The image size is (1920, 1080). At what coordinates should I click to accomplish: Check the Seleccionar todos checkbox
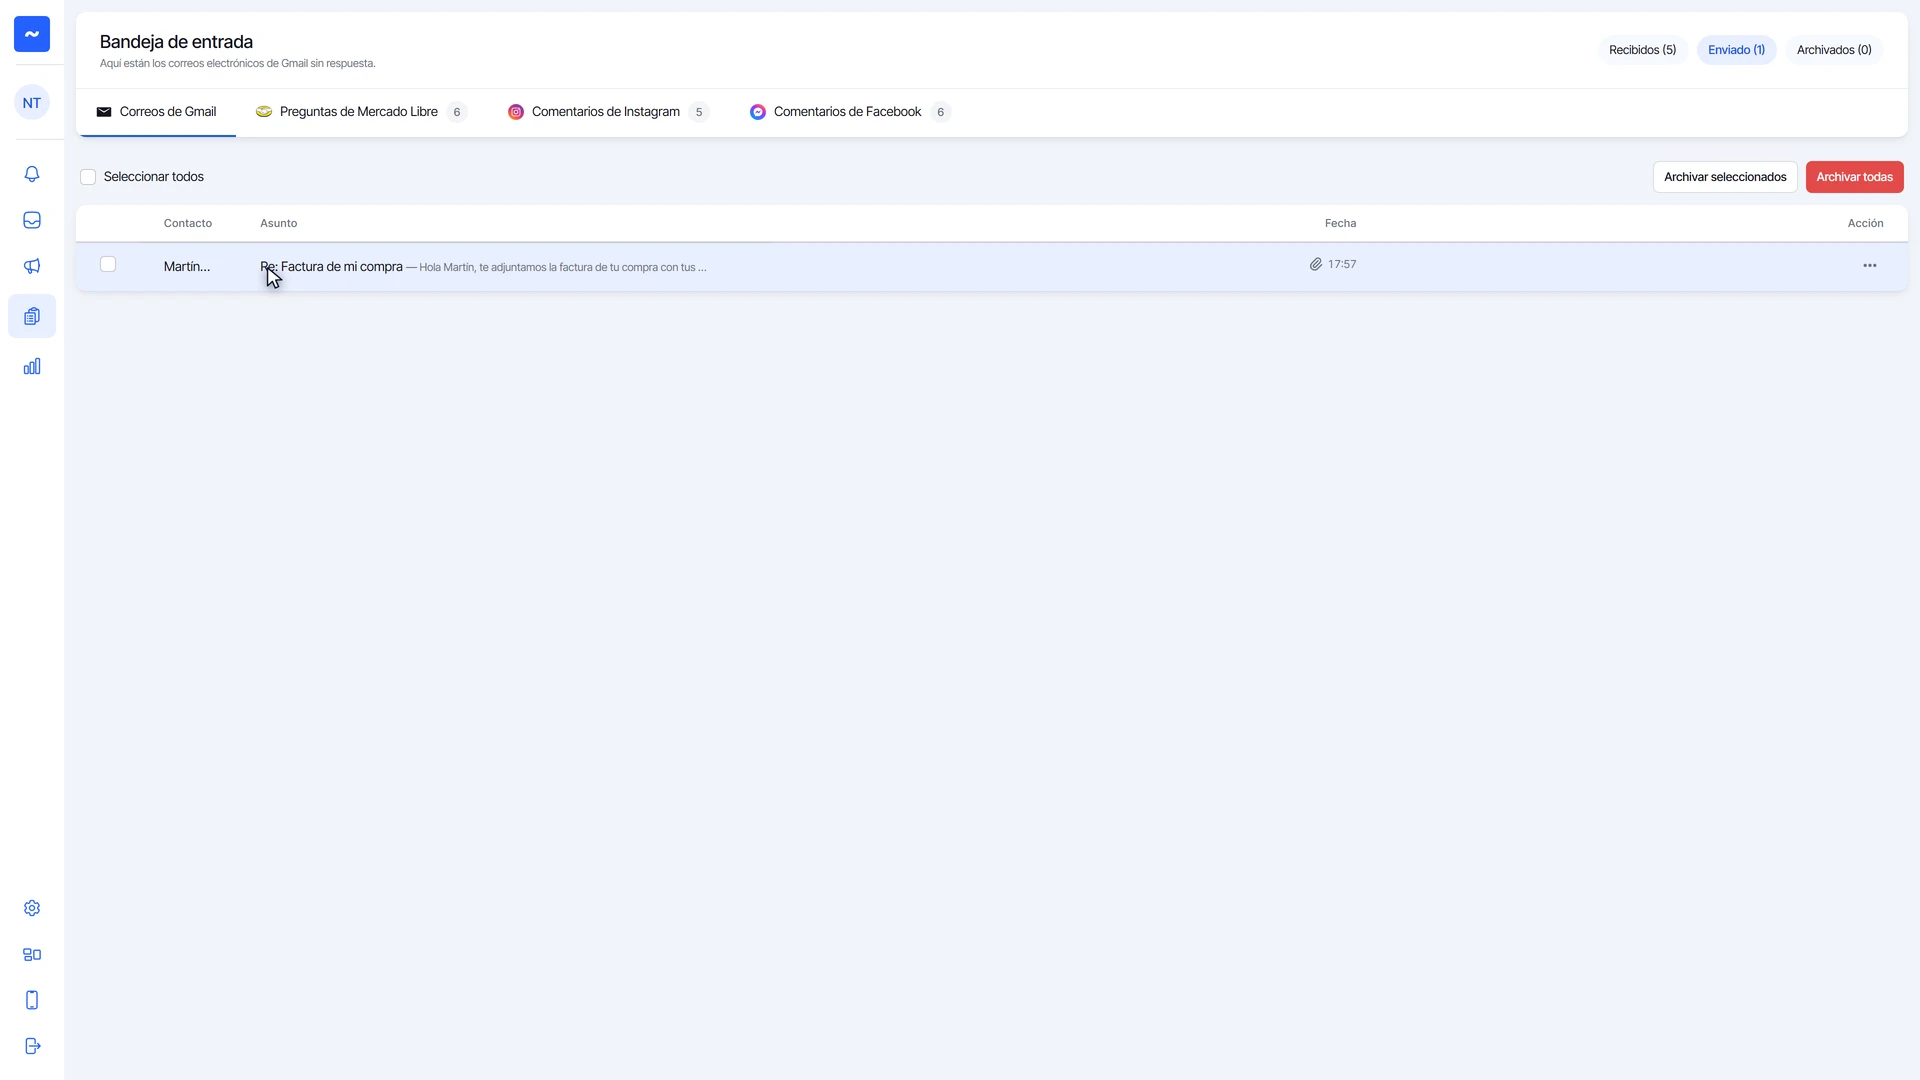[88, 177]
